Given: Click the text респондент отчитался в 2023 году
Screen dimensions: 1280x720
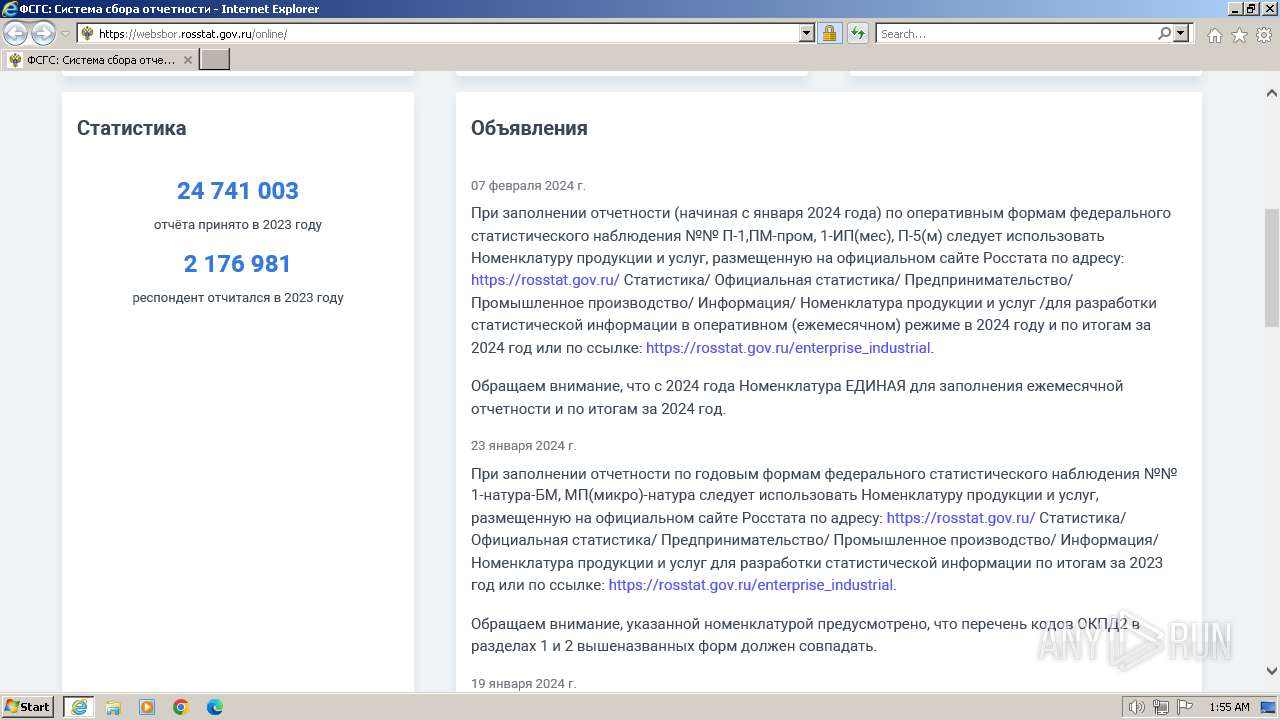Looking at the screenshot, I should pos(238,298).
